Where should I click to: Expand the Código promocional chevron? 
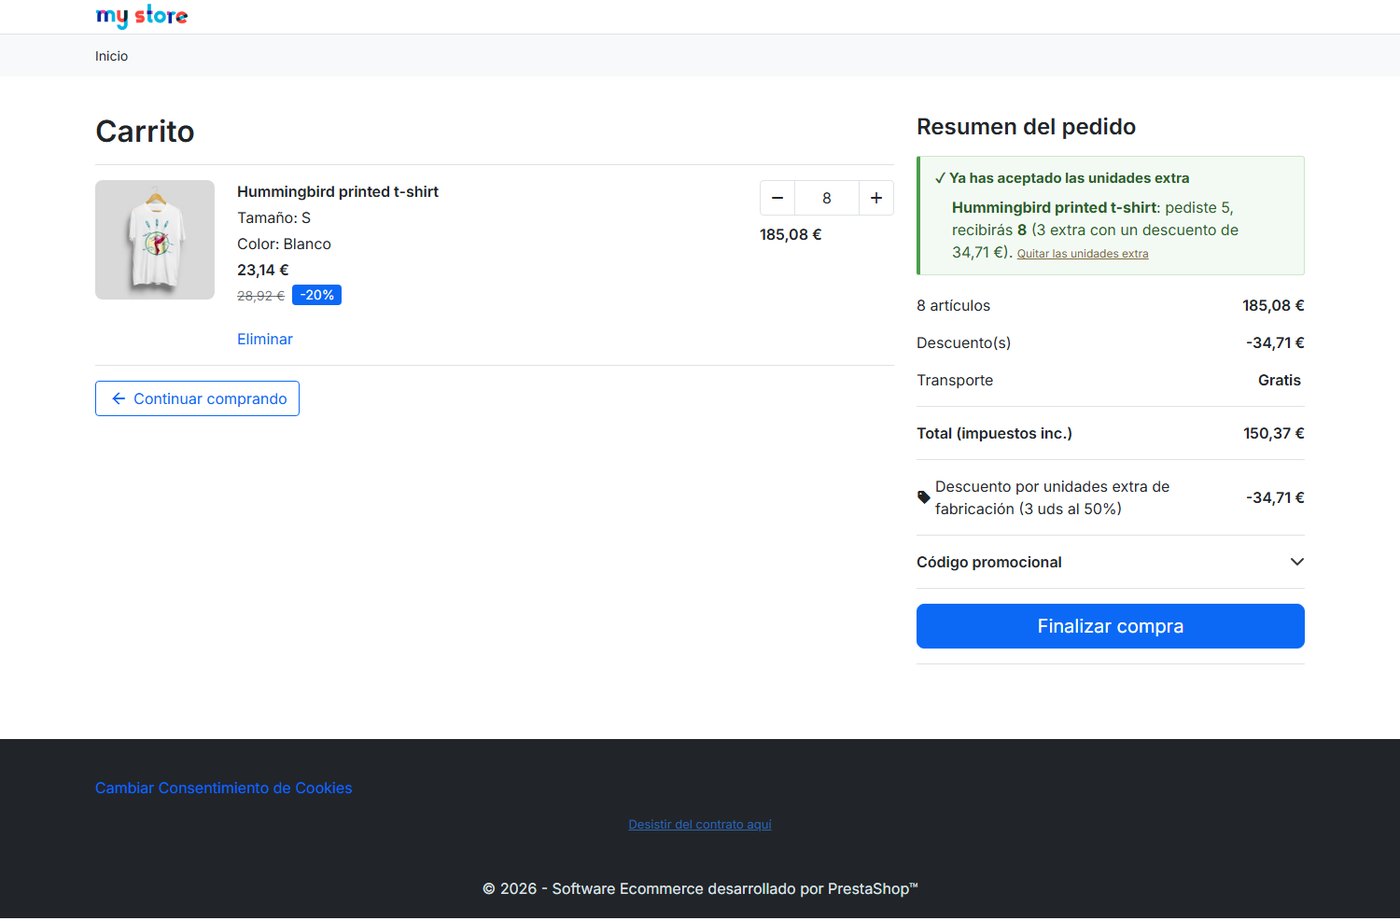click(1297, 562)
